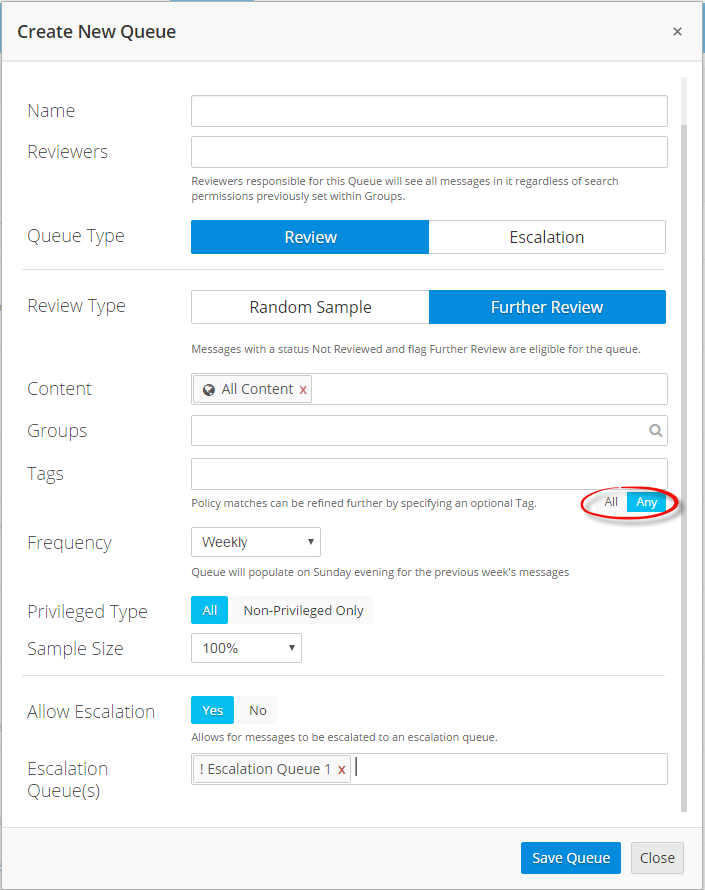Click the exclamation marker on Escalation Queue 1

point(200,769)
